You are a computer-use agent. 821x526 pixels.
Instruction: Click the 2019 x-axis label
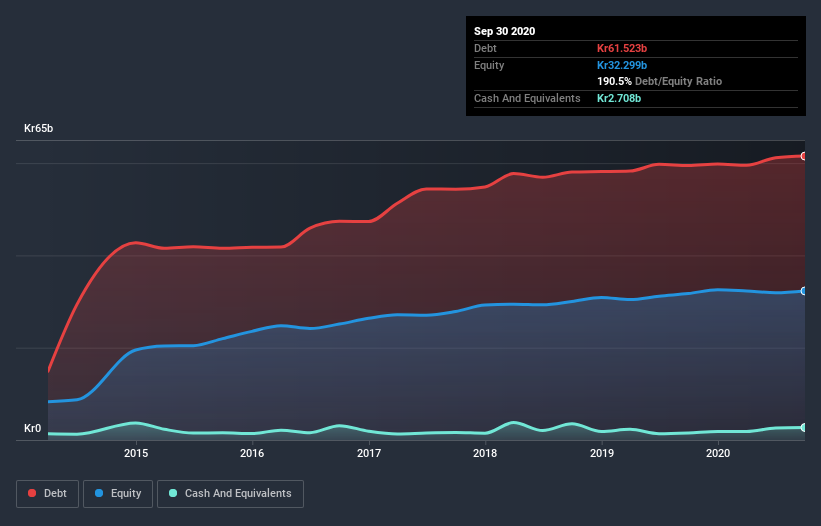602,453
